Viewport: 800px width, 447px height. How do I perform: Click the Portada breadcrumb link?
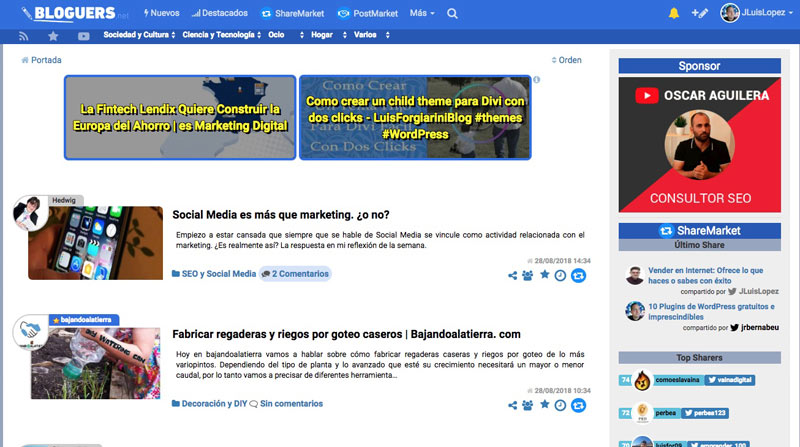[x=41, y=60]
